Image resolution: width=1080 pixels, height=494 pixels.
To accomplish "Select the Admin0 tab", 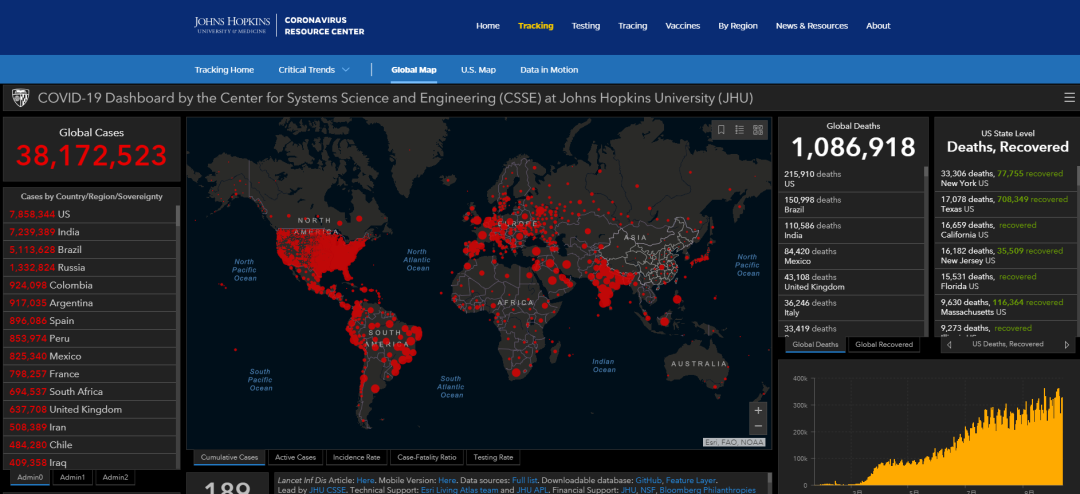I will click(x=30, y=477).
